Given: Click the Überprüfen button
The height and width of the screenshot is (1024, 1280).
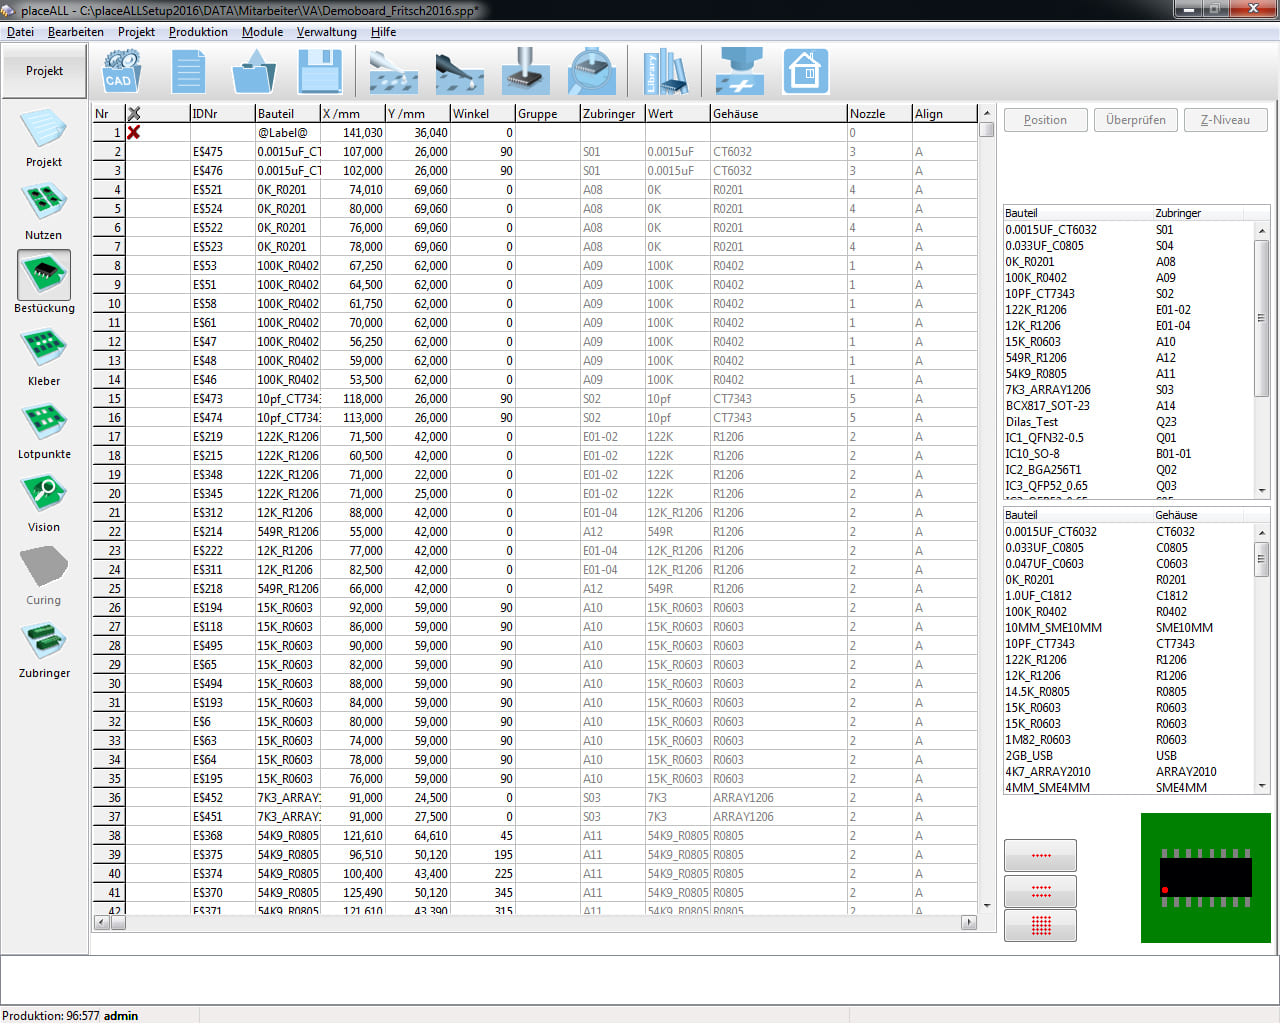Looking at the screenshot, I should 1136,120.
